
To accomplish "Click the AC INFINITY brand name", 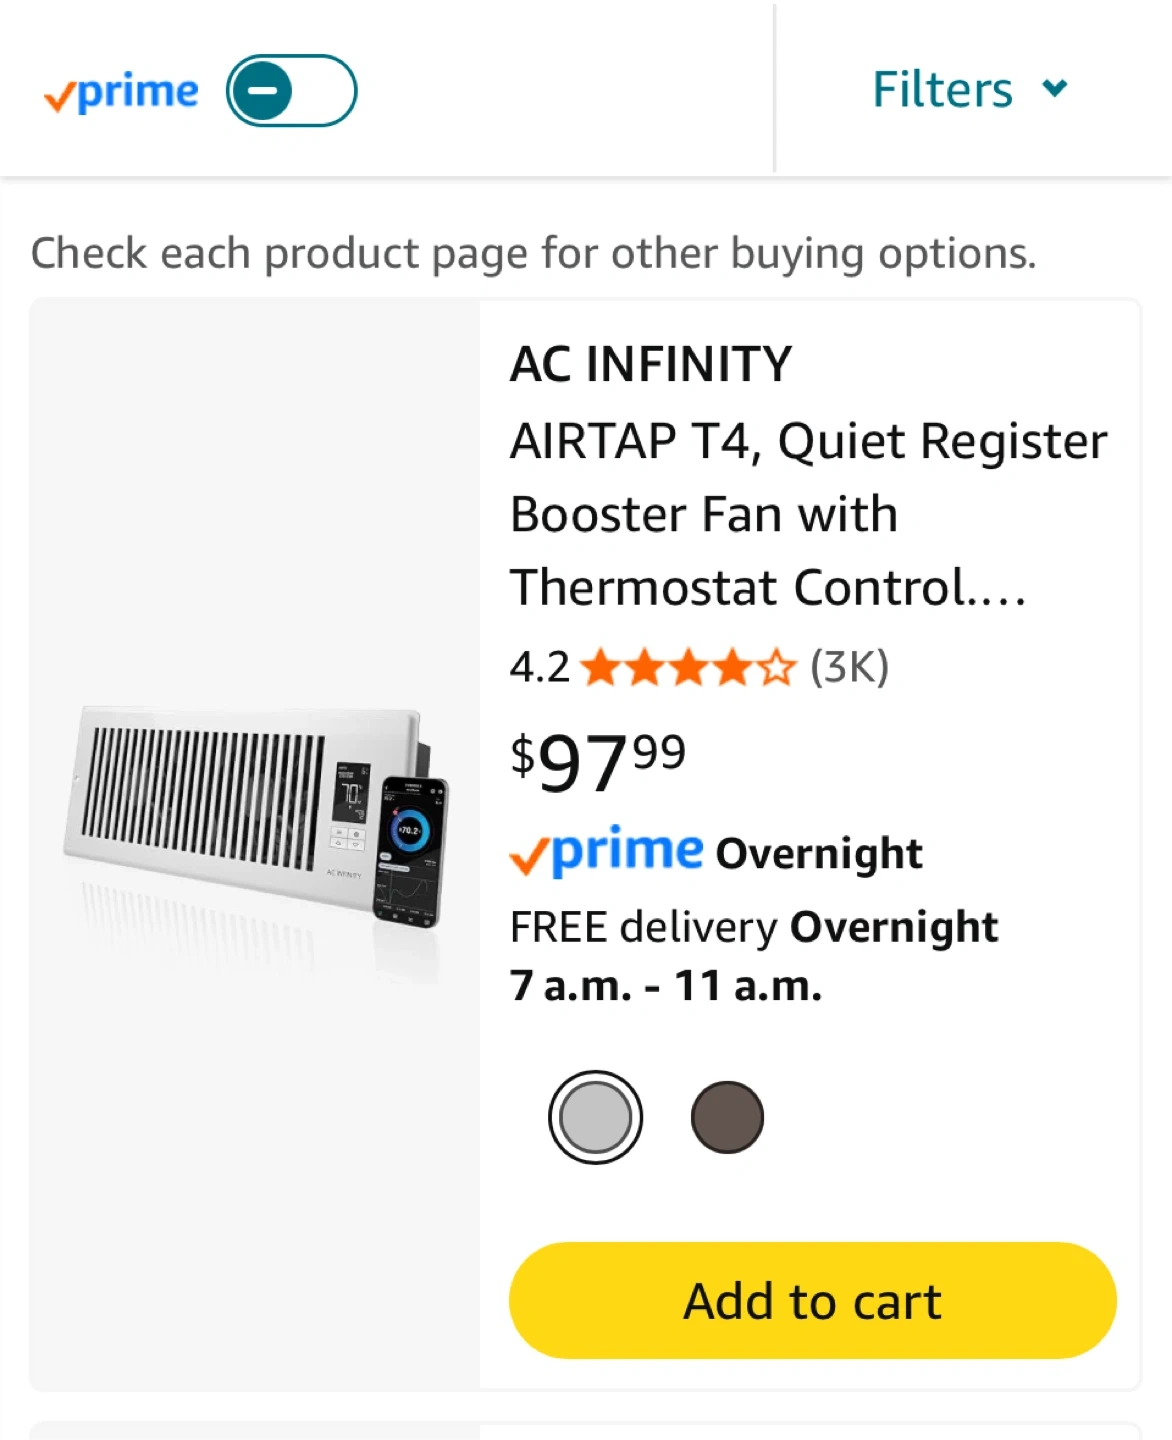I will click(650, 364).
